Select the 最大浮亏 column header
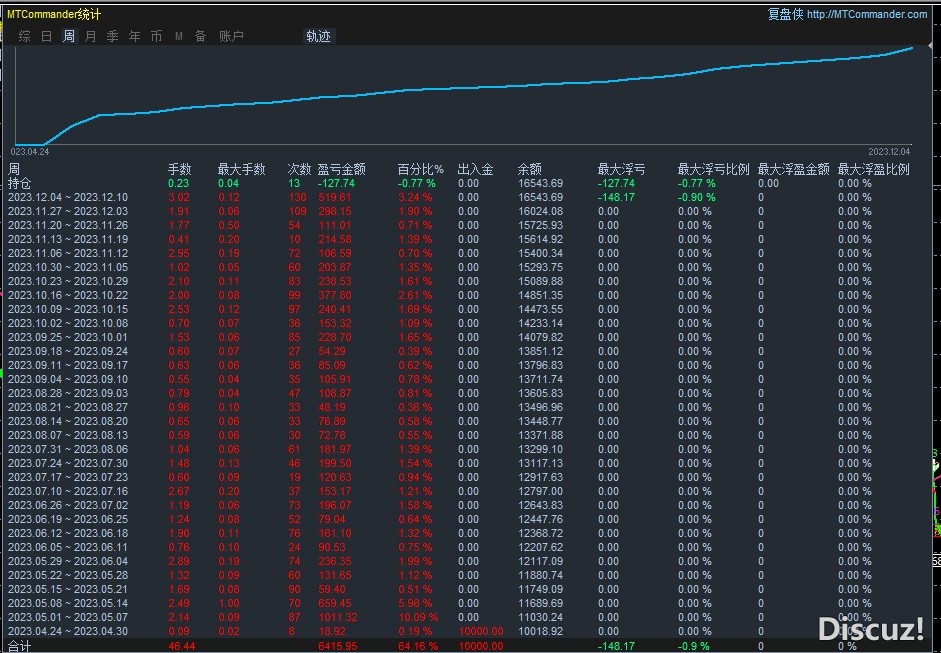 (x=621, y=169)
